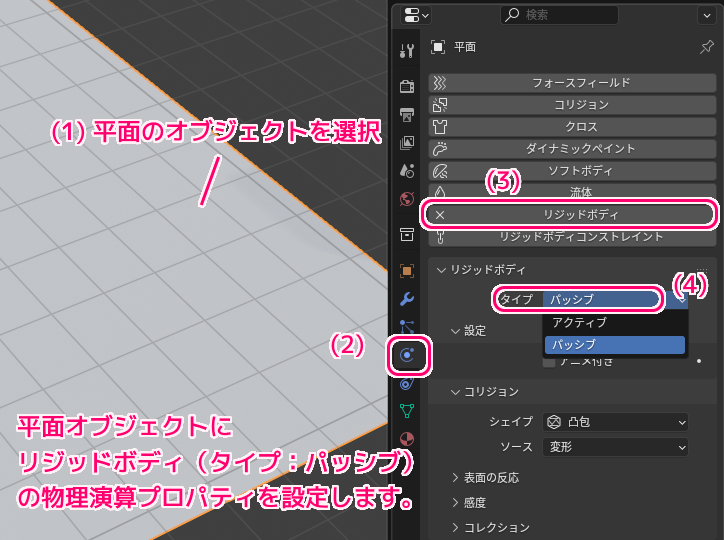
Task: Open the View Layer properties tab
Action: click(407, 143)
